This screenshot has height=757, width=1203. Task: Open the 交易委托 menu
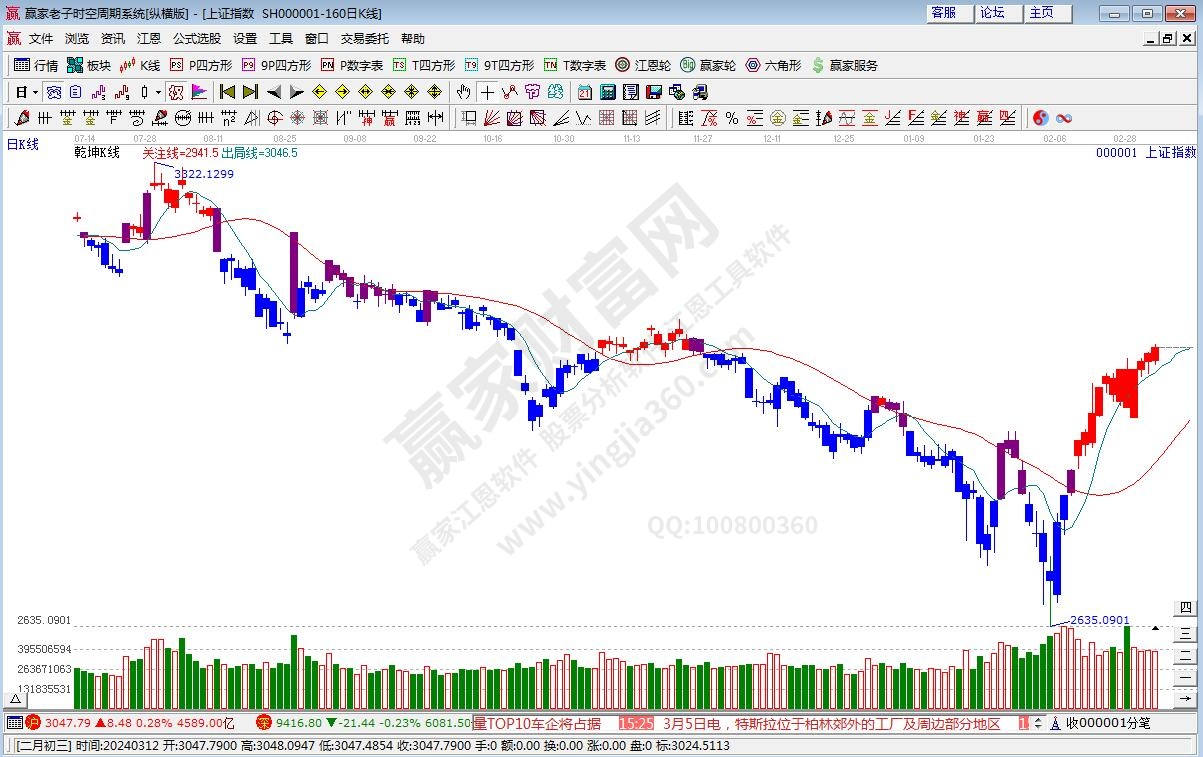pos(365,39)
